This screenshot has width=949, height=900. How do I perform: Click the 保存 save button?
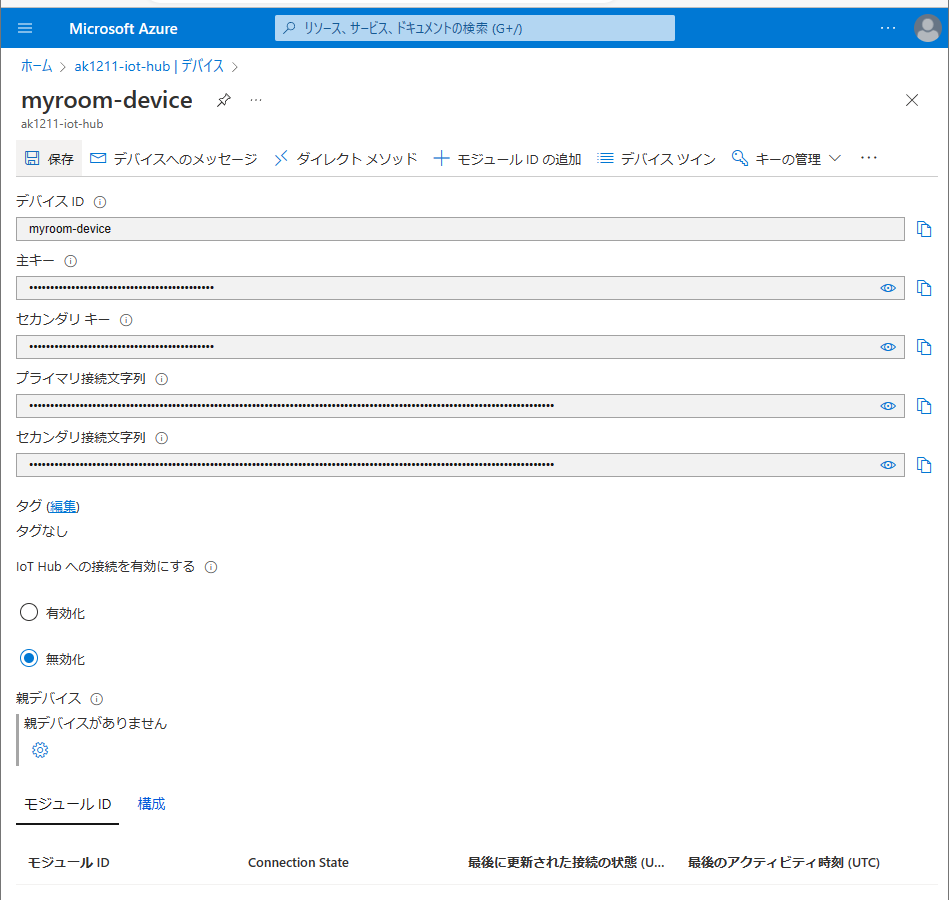pyautogui.click(x=49, y=159)
